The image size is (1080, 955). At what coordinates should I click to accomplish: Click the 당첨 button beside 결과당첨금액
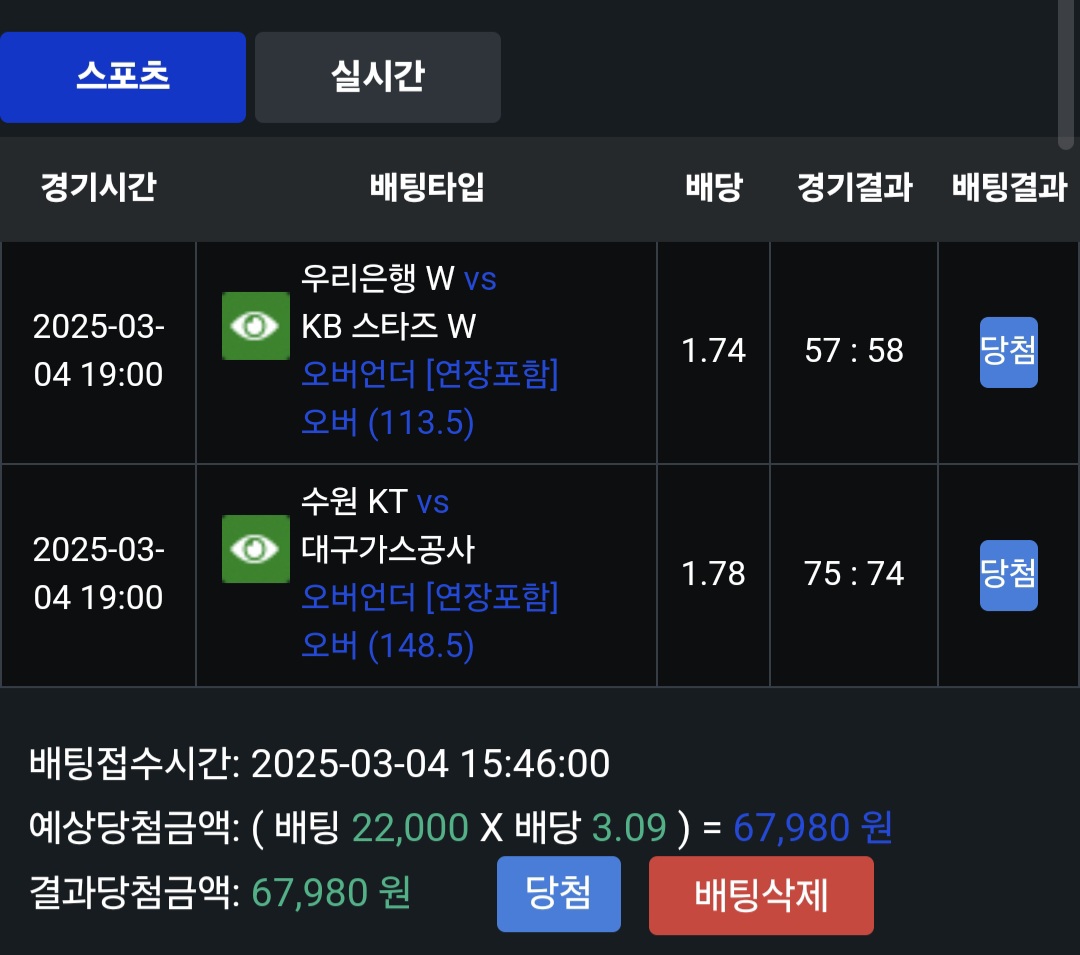coord(559,894)
